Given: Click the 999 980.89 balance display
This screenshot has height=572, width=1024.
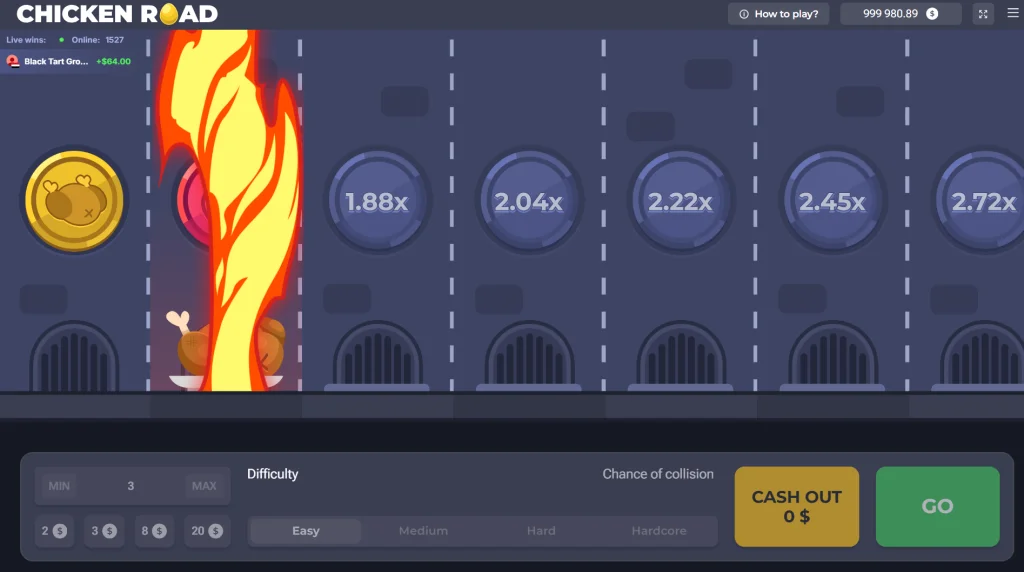Looking at the screenshot, I should click(901, 14).
